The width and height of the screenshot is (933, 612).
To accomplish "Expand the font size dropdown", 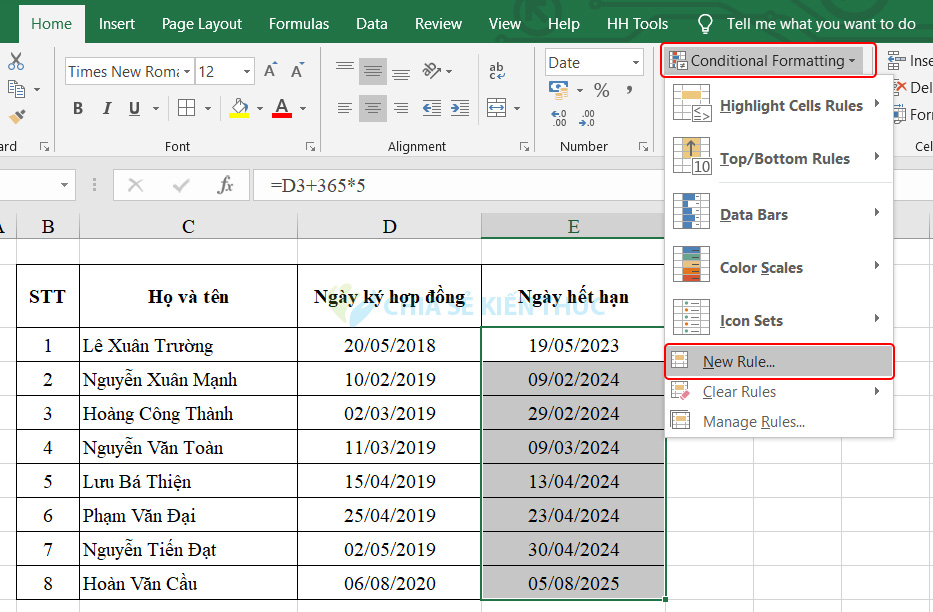I will 247,71.
